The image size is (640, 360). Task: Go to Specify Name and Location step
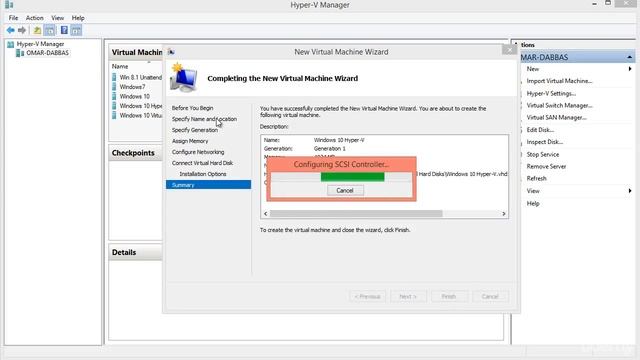tap(204, 119)
